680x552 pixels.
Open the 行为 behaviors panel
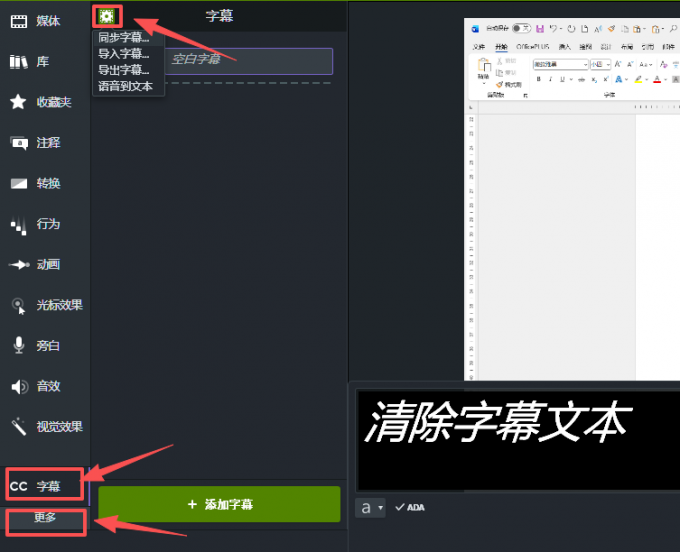36,224
